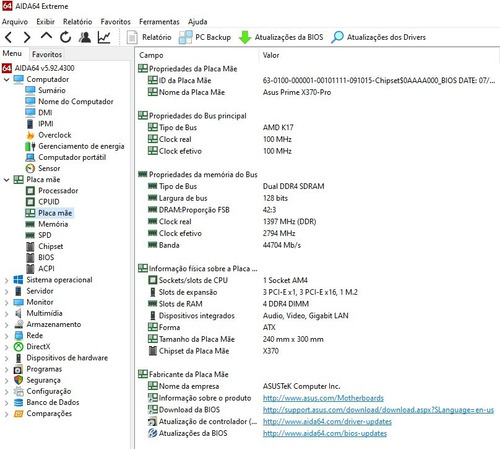Click the BIOS icon in tree
Viewport: 500px width, 449px height.
tap(30, 258)
